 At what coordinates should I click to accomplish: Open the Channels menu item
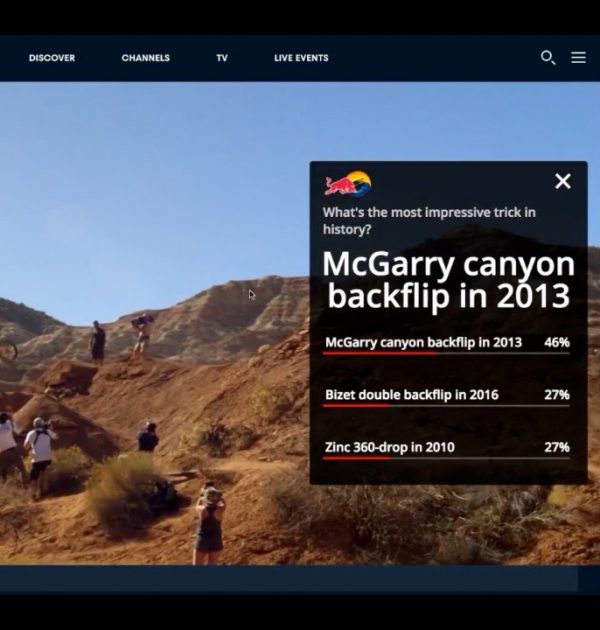[145, 58]
